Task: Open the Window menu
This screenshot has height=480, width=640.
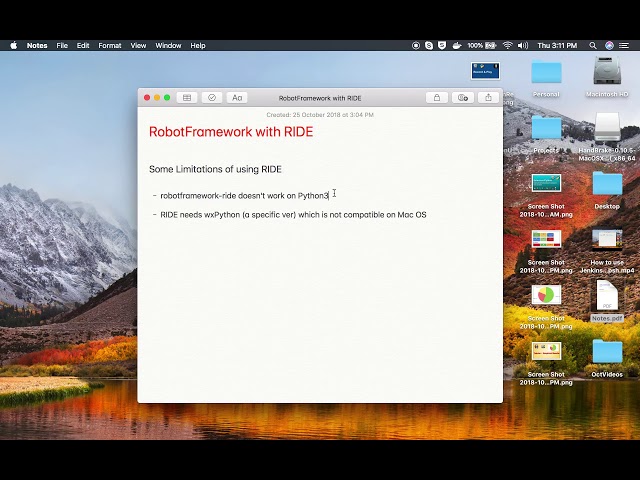Action: click(x=168, y=45)
